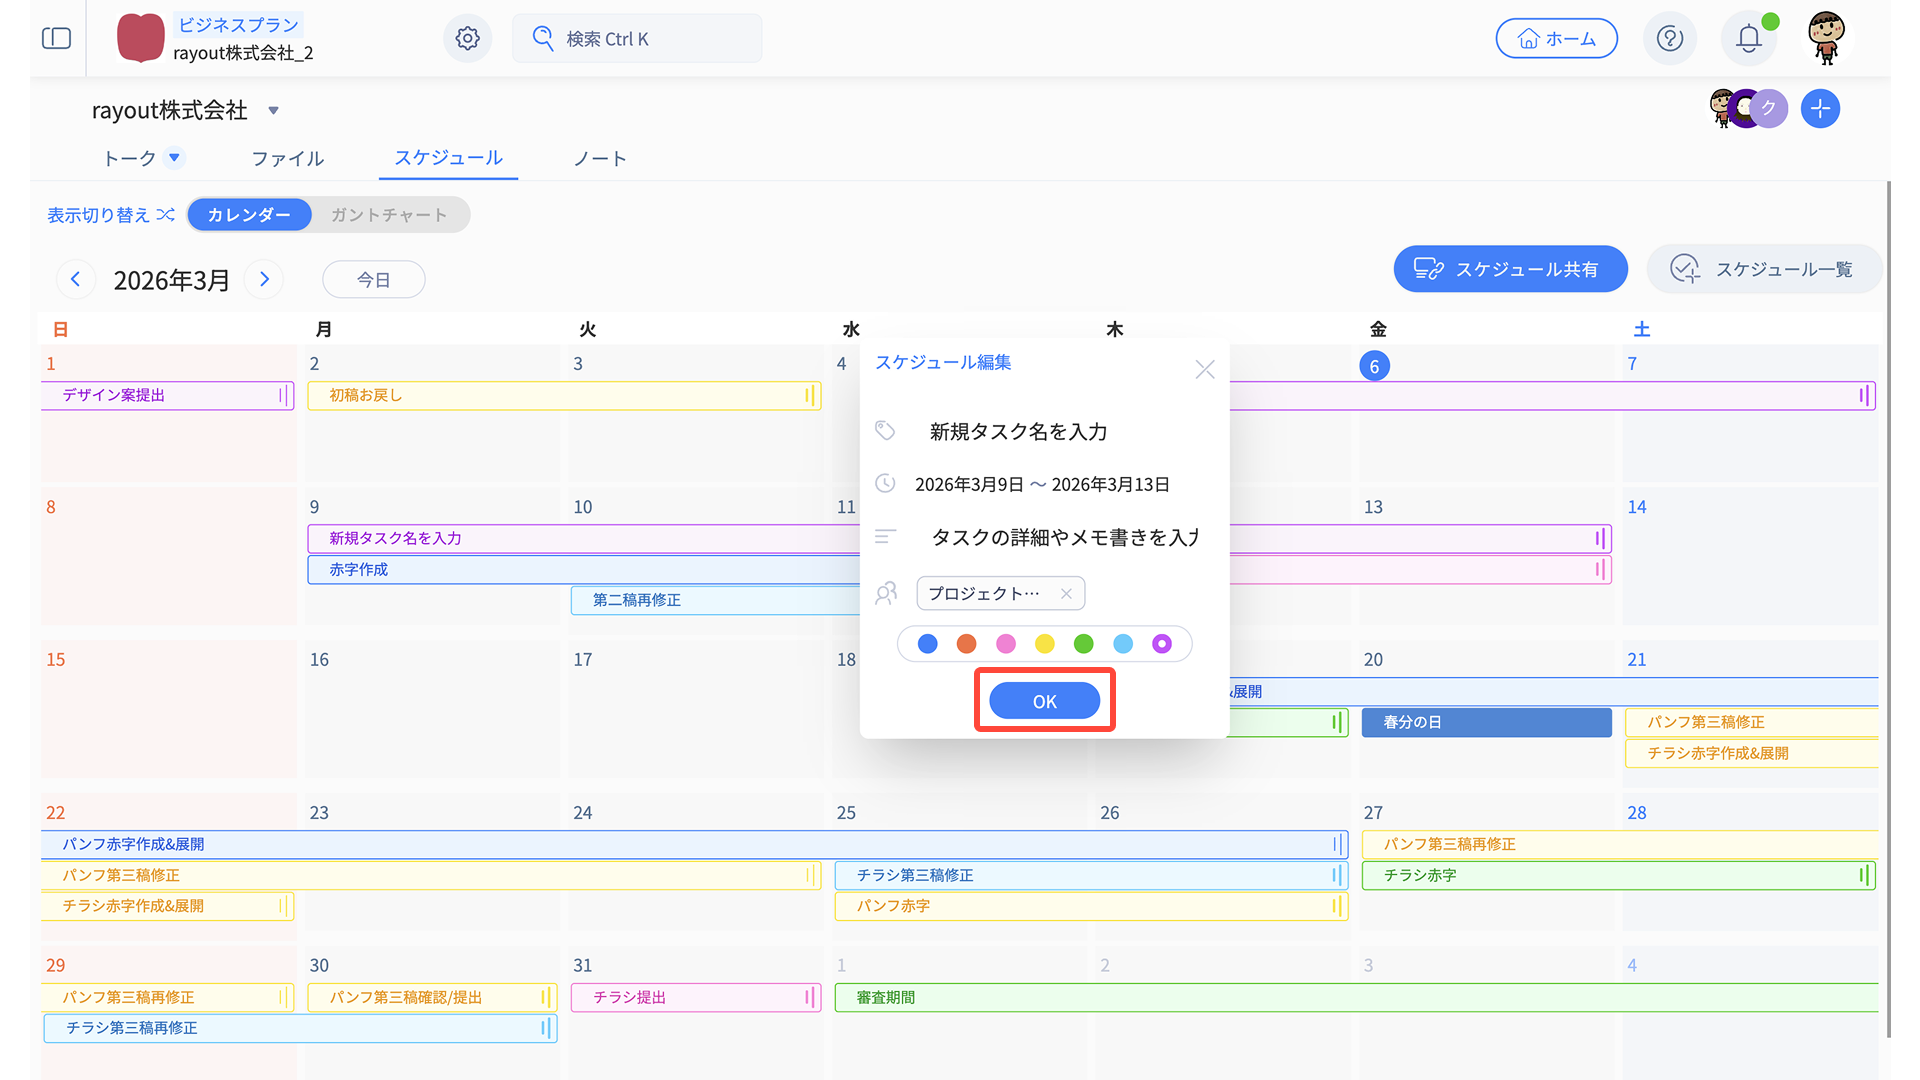Open the ファイル tab

tap(288, 158)
